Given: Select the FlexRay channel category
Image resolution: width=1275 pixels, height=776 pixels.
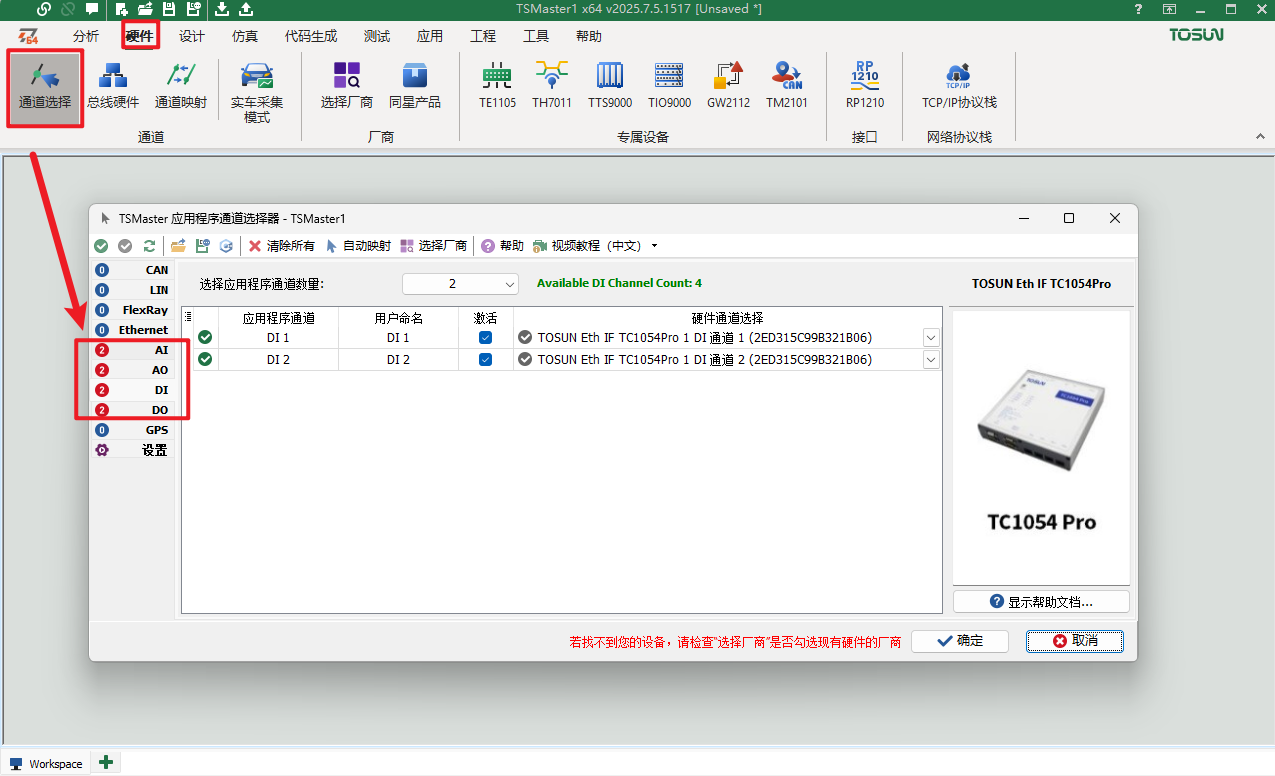Looking at the screenshot, I should 132,310.
